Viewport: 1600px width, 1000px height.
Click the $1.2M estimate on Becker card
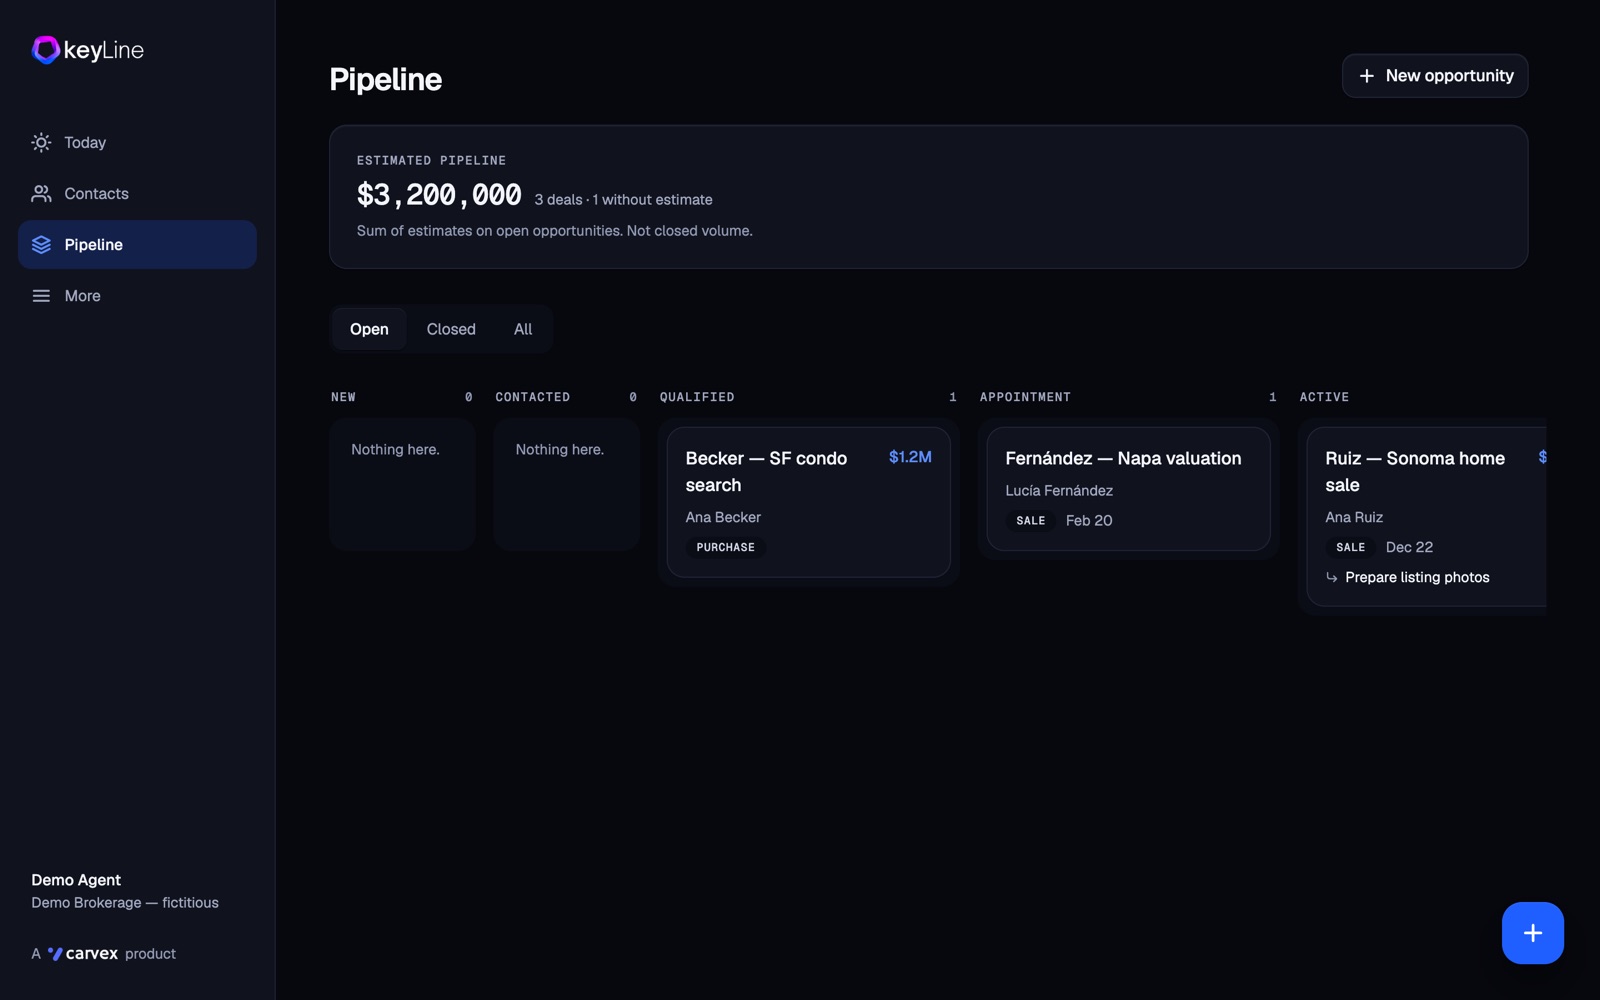910,457
